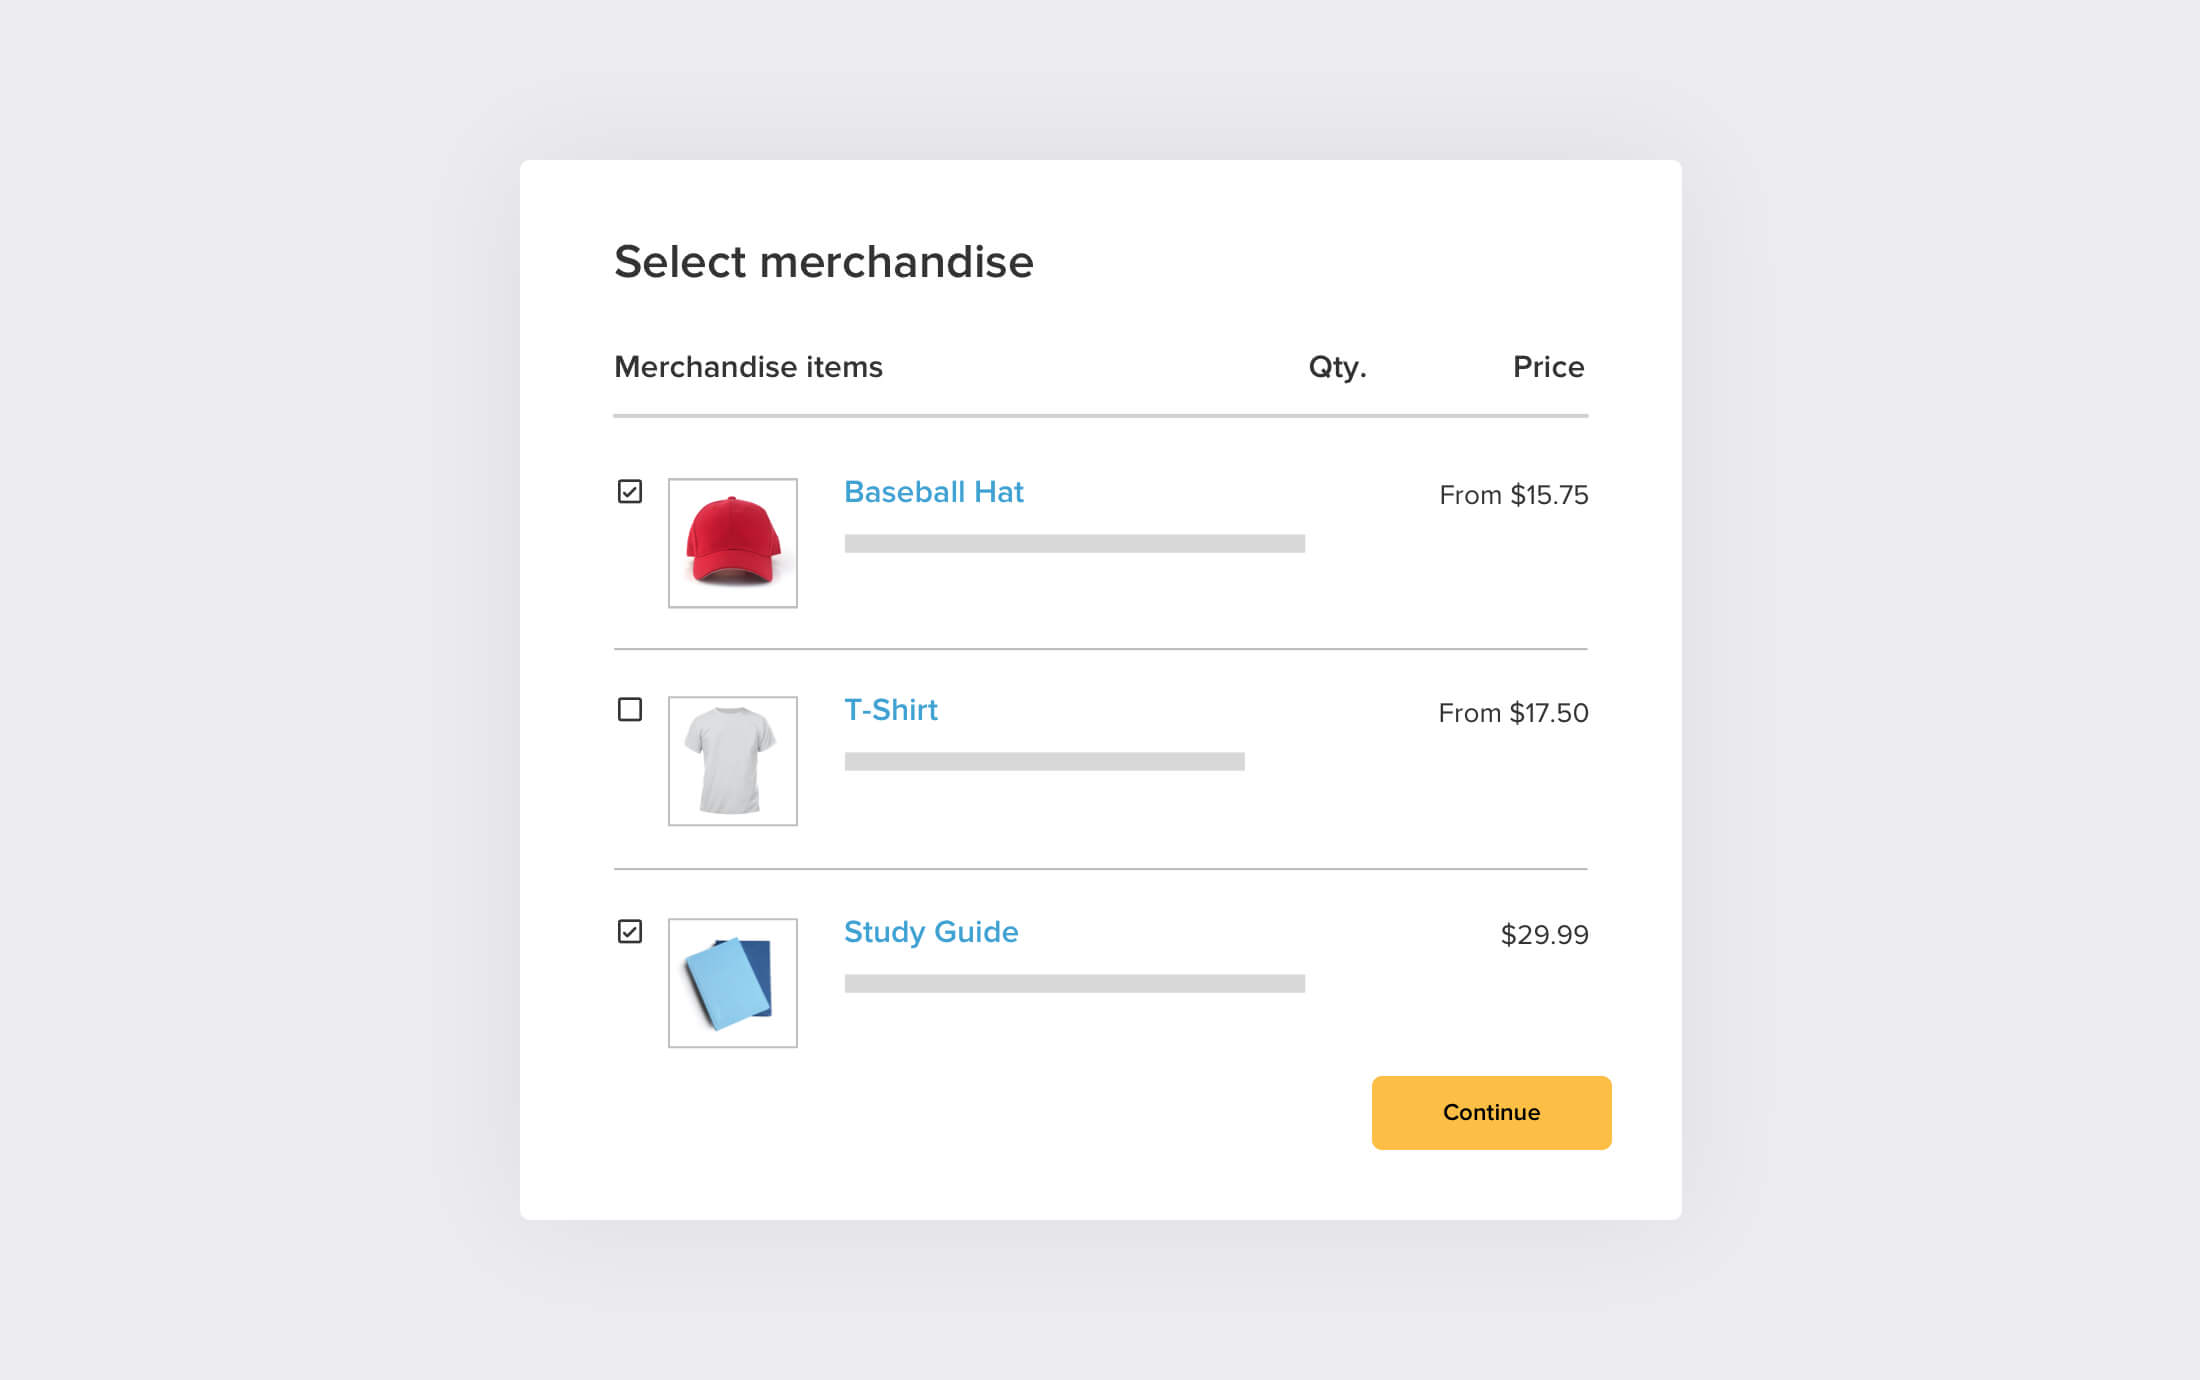The width and height of the screenshot is (2200, 1380).
Task: Click the Select merchandise heading
Action: pyautogui.click(x=823, y=262)
